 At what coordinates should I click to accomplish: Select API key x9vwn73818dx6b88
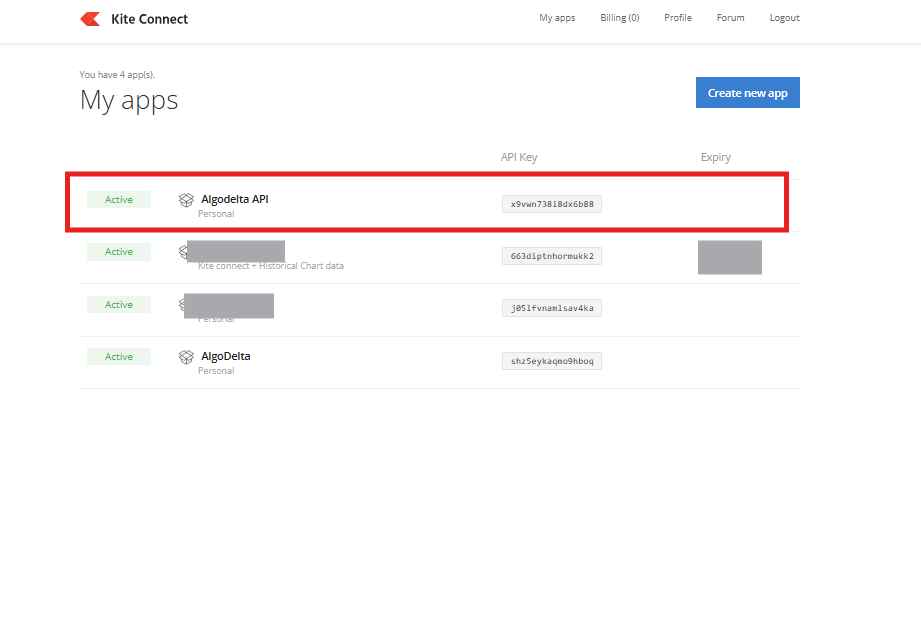tap(552, 204)
